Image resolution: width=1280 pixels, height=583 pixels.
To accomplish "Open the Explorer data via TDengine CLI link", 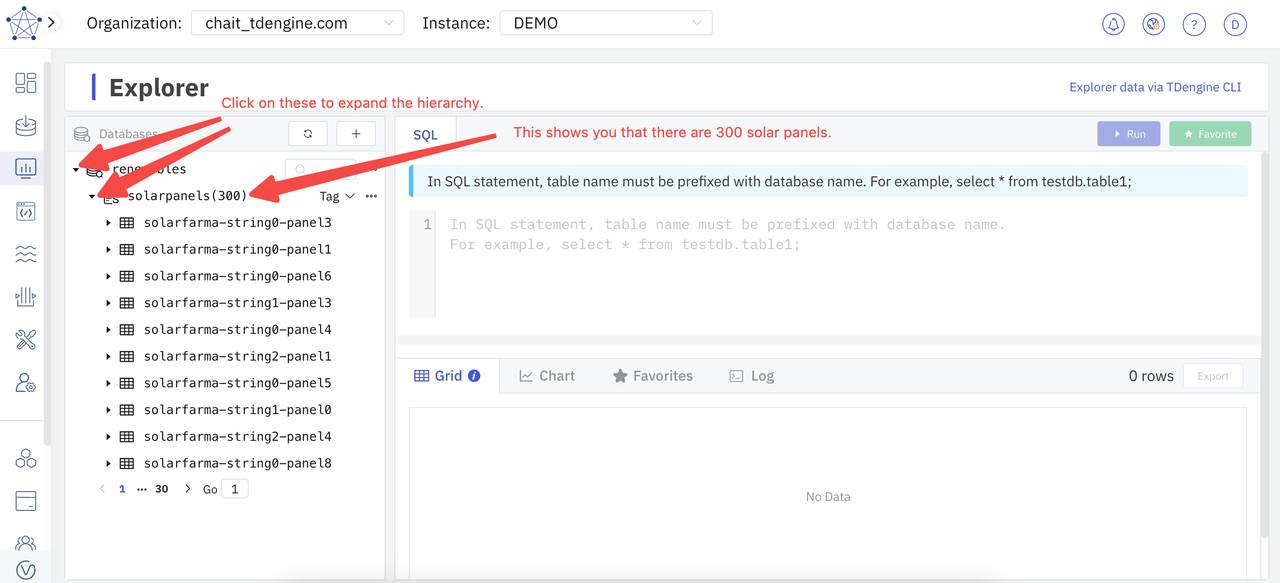I will (x=1155, y=87).
